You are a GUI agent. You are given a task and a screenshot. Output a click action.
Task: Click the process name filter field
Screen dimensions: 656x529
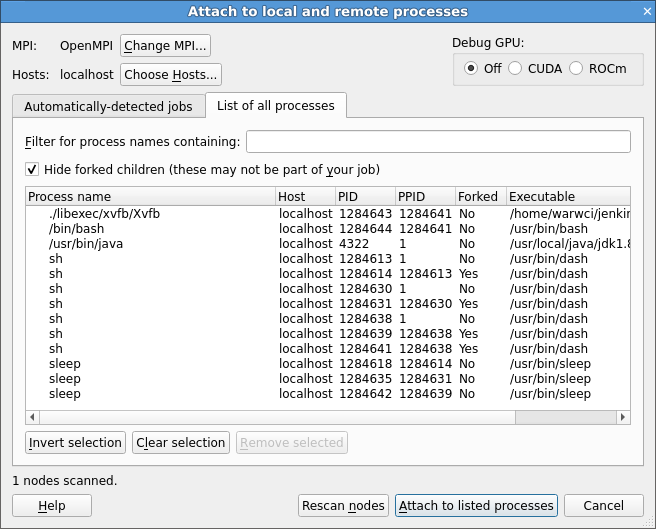[x=438, y=141]
